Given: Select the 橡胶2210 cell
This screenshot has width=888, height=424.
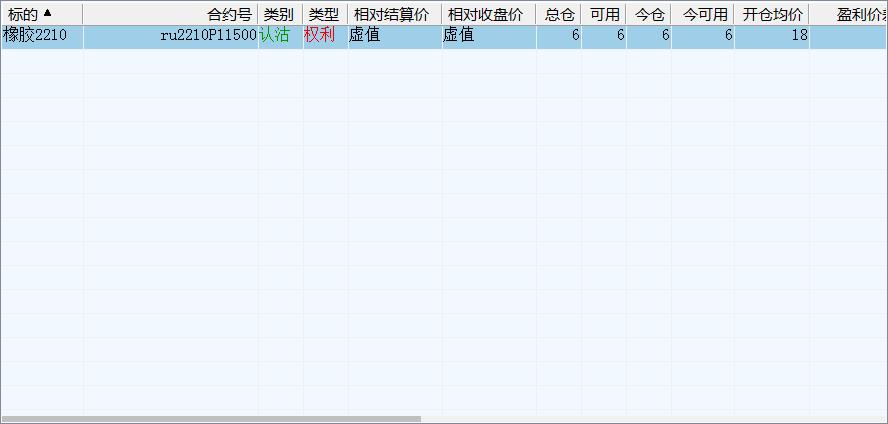Looking at the screenshot, I should (42, 36).
